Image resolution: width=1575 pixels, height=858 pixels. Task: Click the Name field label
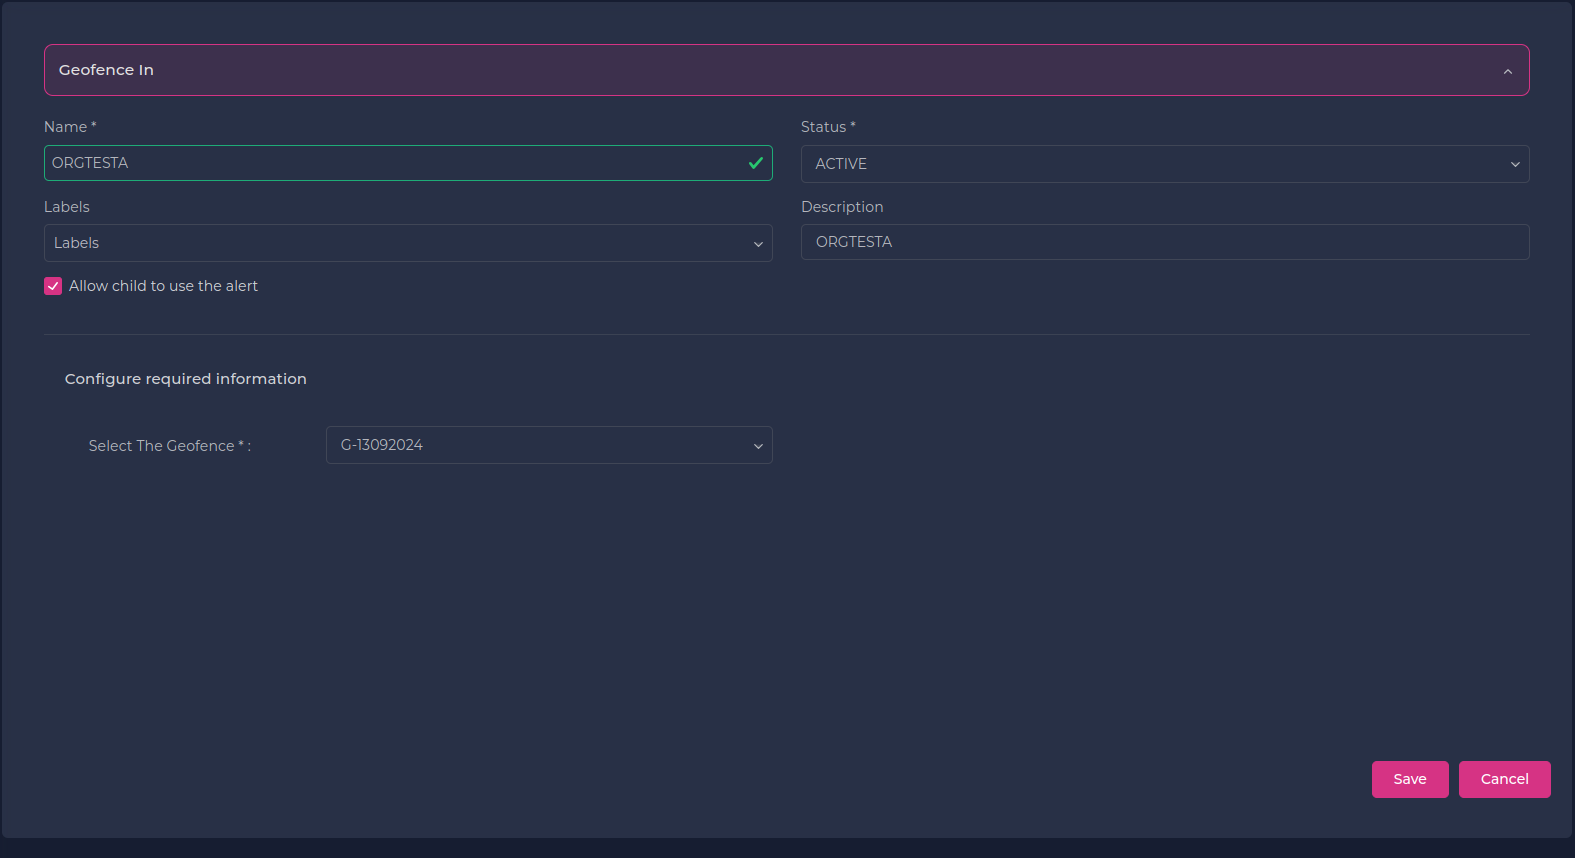pos(66,127)
